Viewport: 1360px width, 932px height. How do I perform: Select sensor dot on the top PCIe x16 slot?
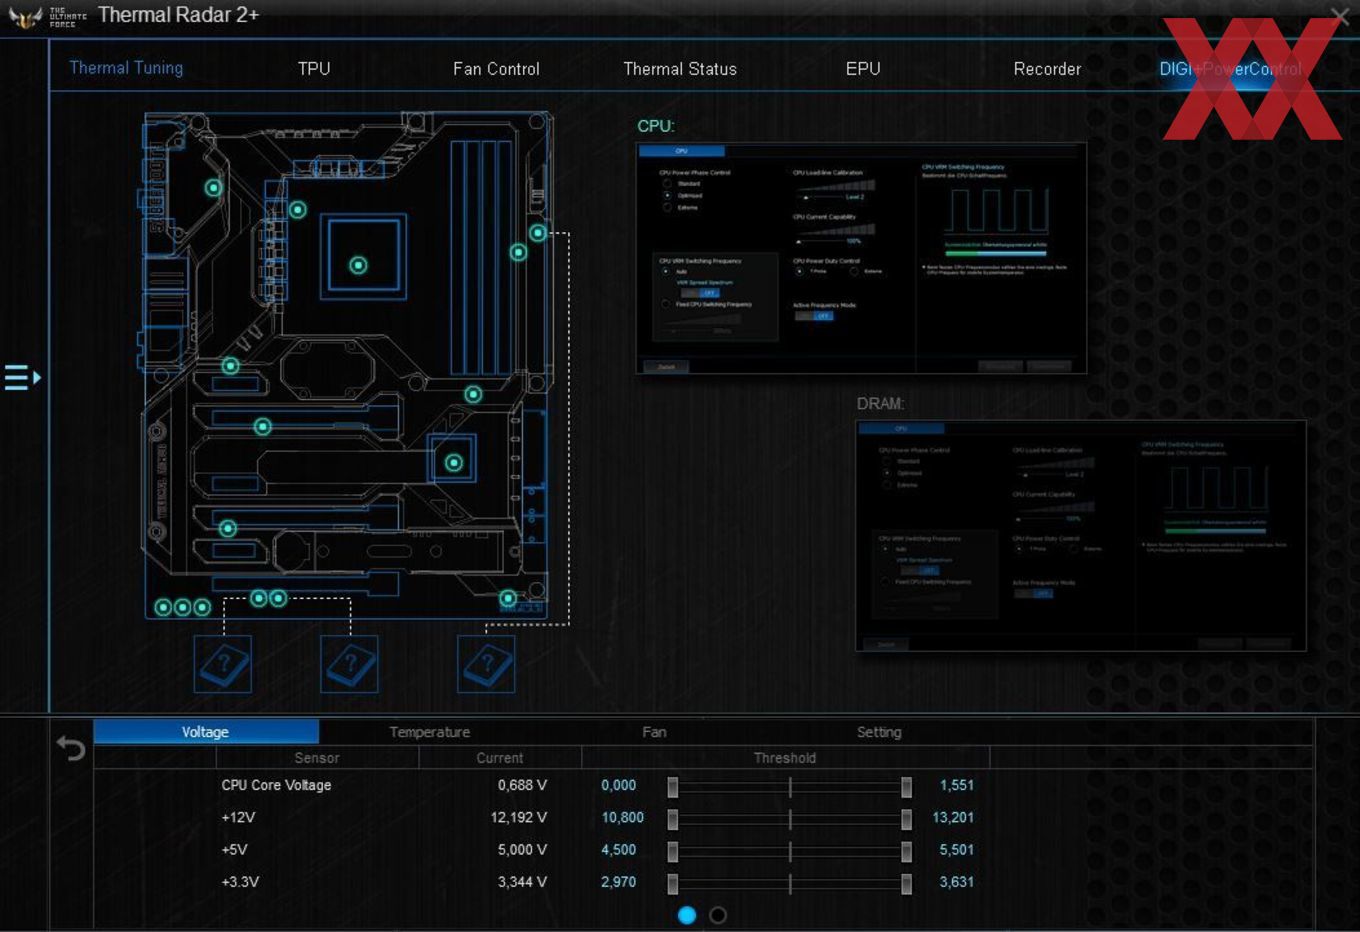263,427
